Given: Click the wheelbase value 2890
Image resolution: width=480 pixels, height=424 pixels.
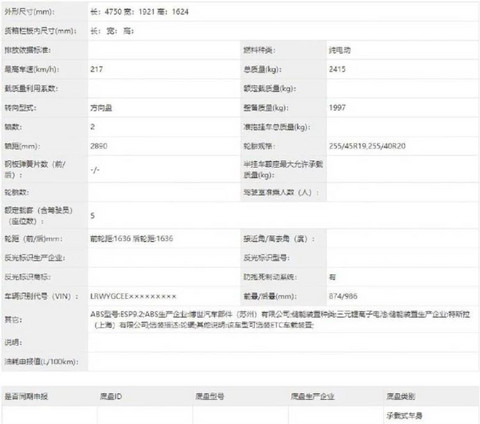Looking at the screenshot, I should 99,146.
